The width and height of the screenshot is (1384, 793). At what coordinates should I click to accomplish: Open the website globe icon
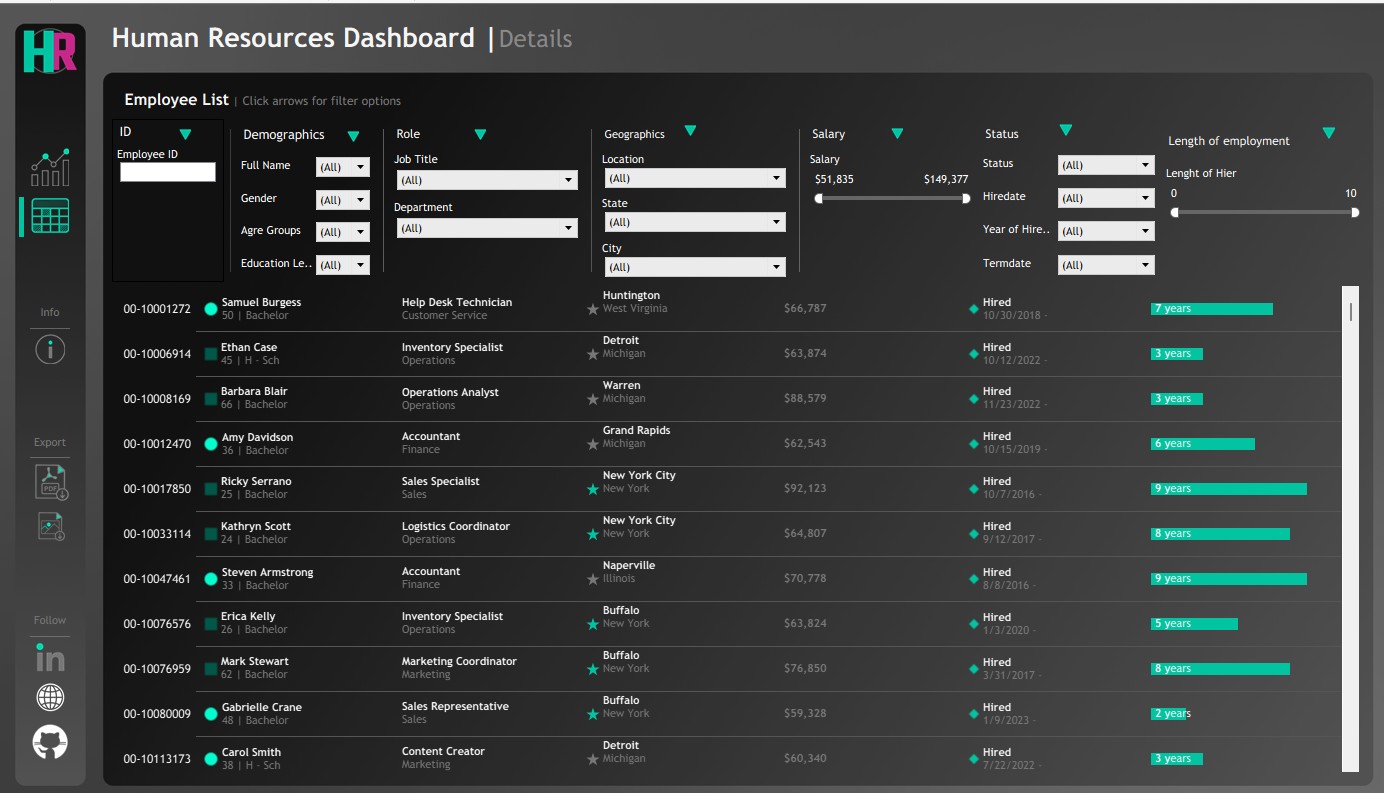point(50,697)
